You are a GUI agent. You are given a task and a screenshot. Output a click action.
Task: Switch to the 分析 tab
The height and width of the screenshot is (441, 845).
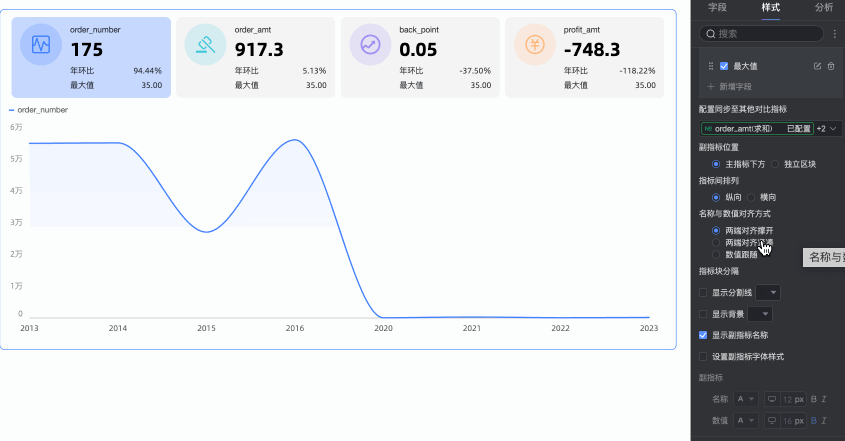click(824, 8)
